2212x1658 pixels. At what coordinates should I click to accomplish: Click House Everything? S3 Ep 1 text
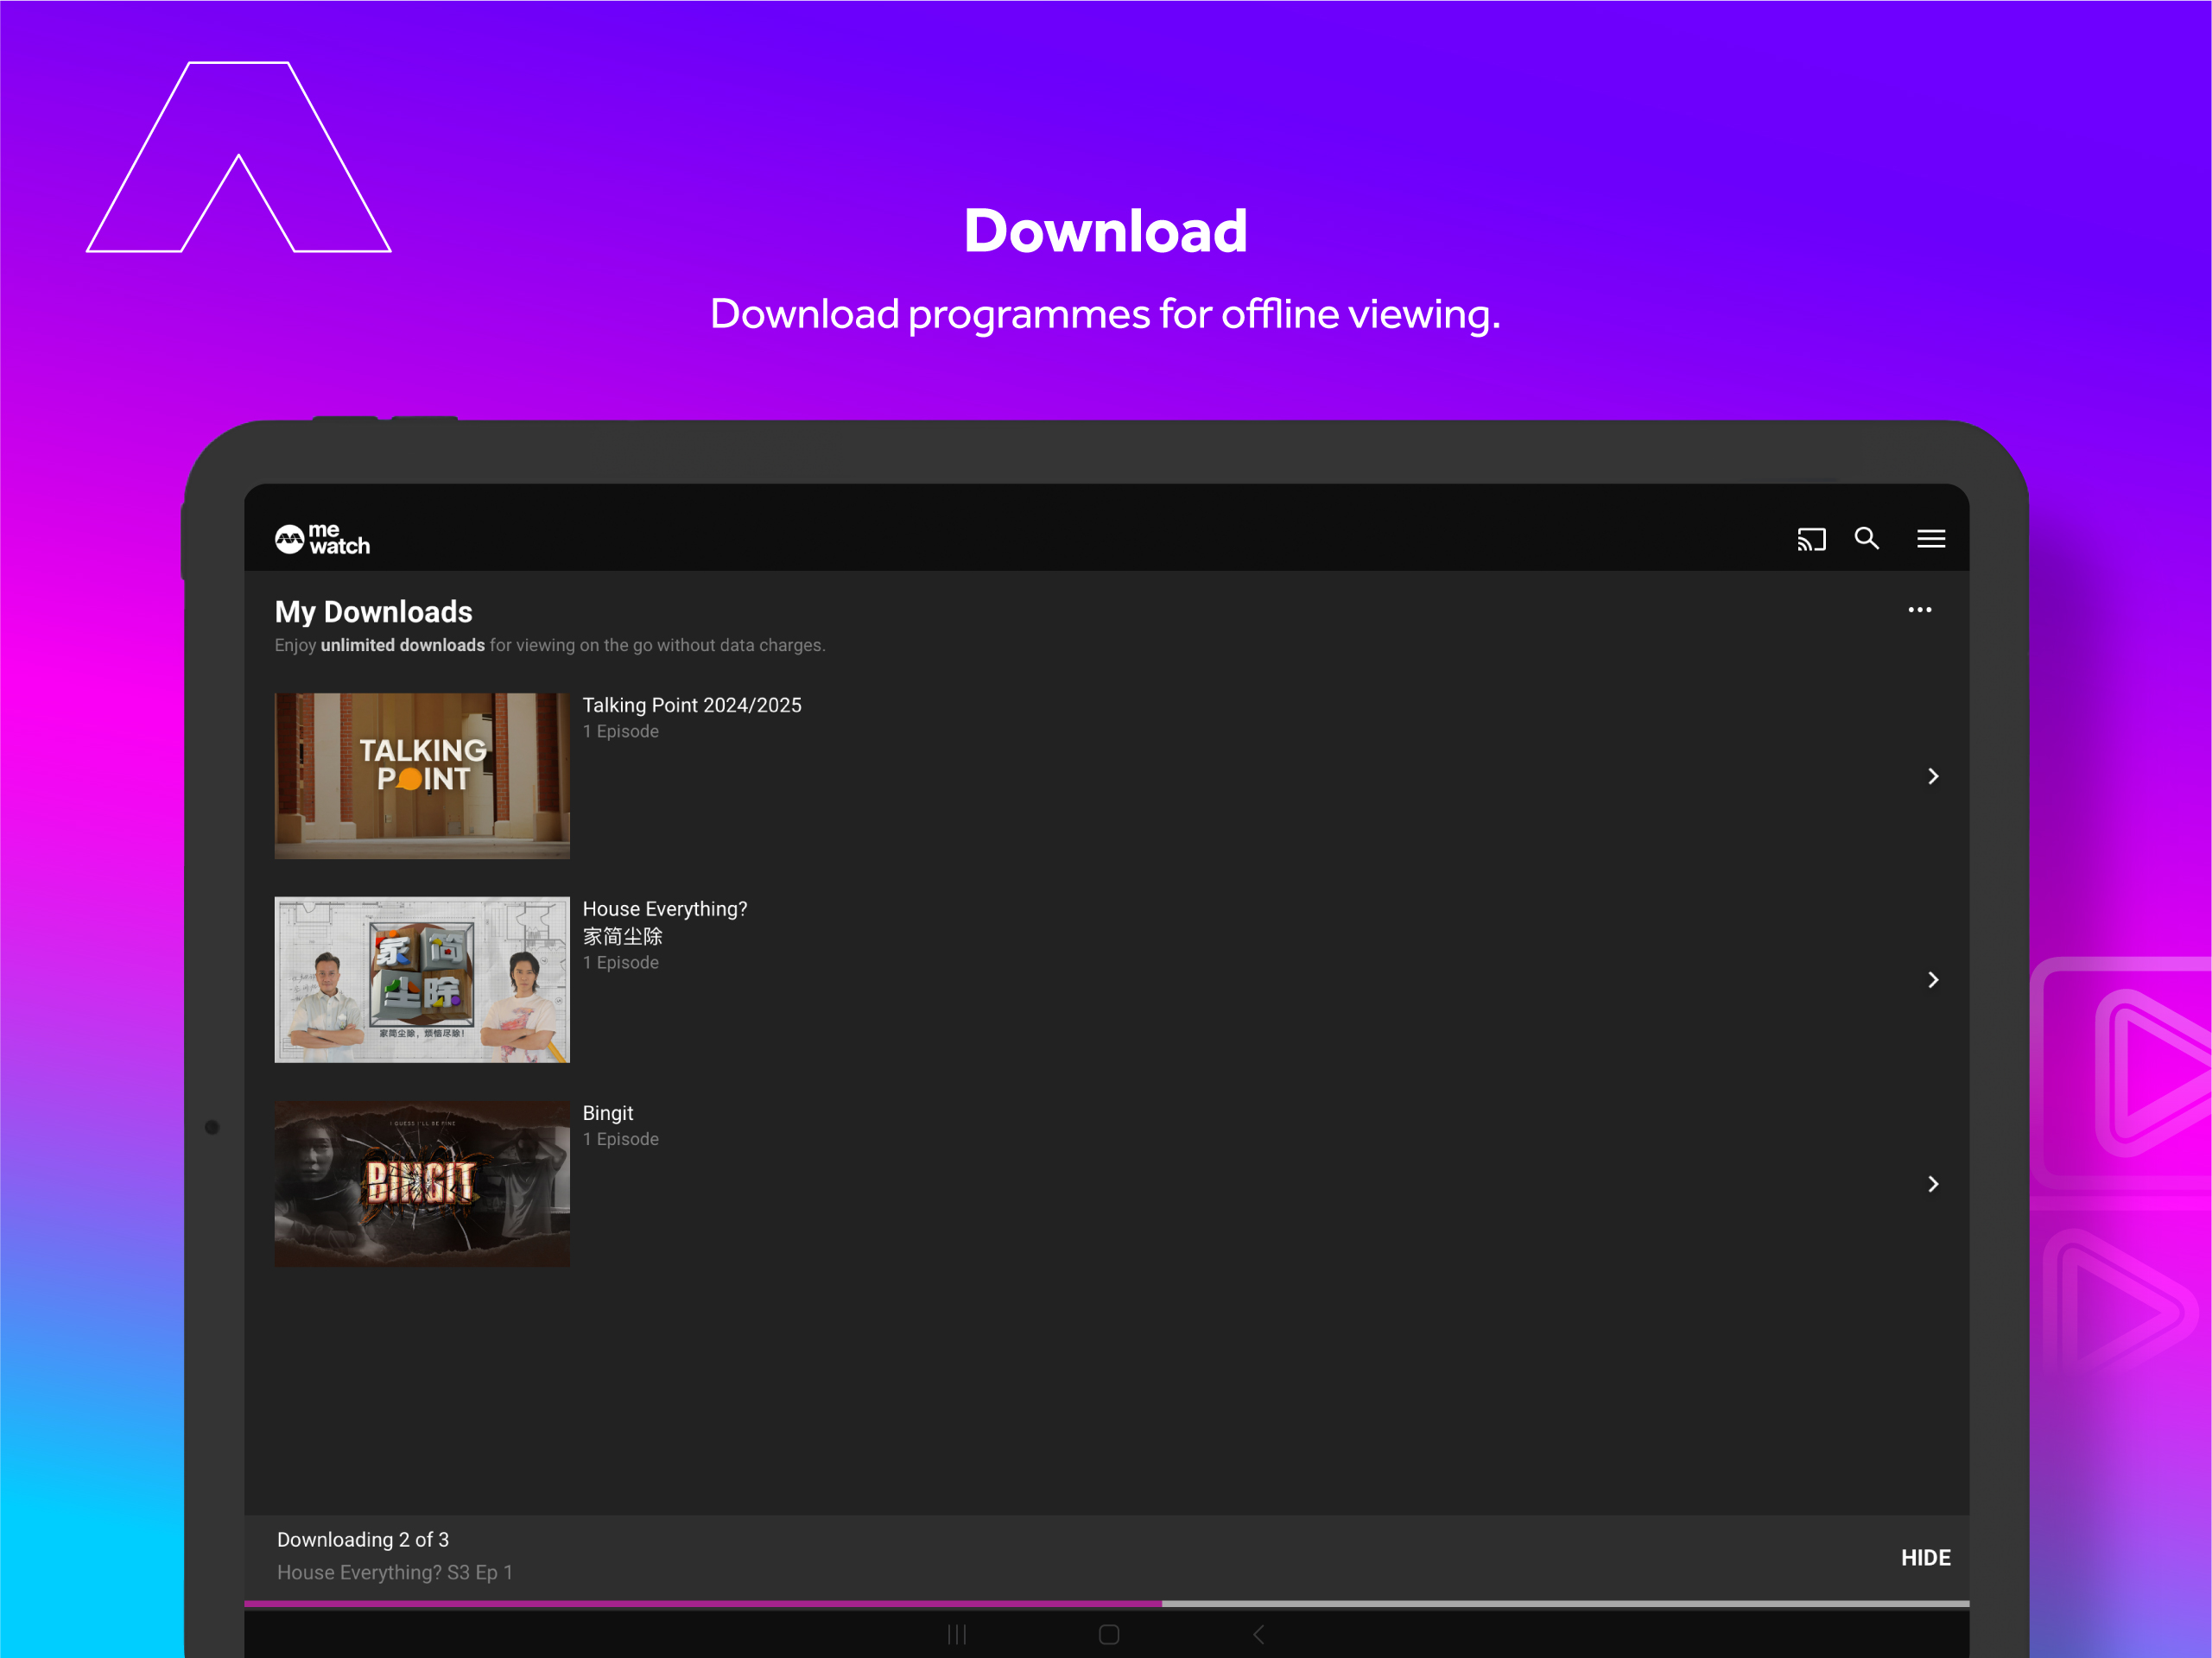tap(395, 1572)
